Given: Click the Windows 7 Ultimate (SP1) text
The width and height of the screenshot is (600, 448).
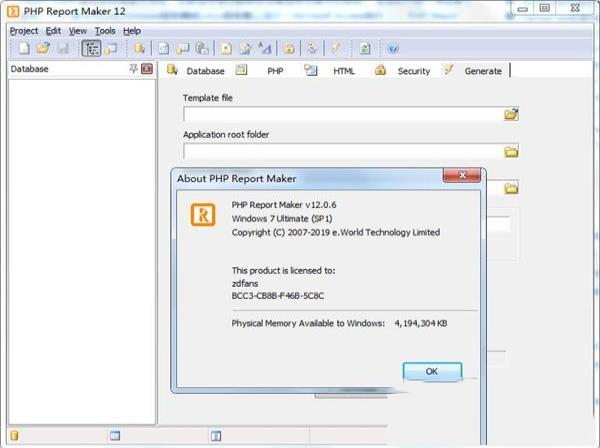Looking at the screenshot, I should pyautogui.click(x=282, y=218).
